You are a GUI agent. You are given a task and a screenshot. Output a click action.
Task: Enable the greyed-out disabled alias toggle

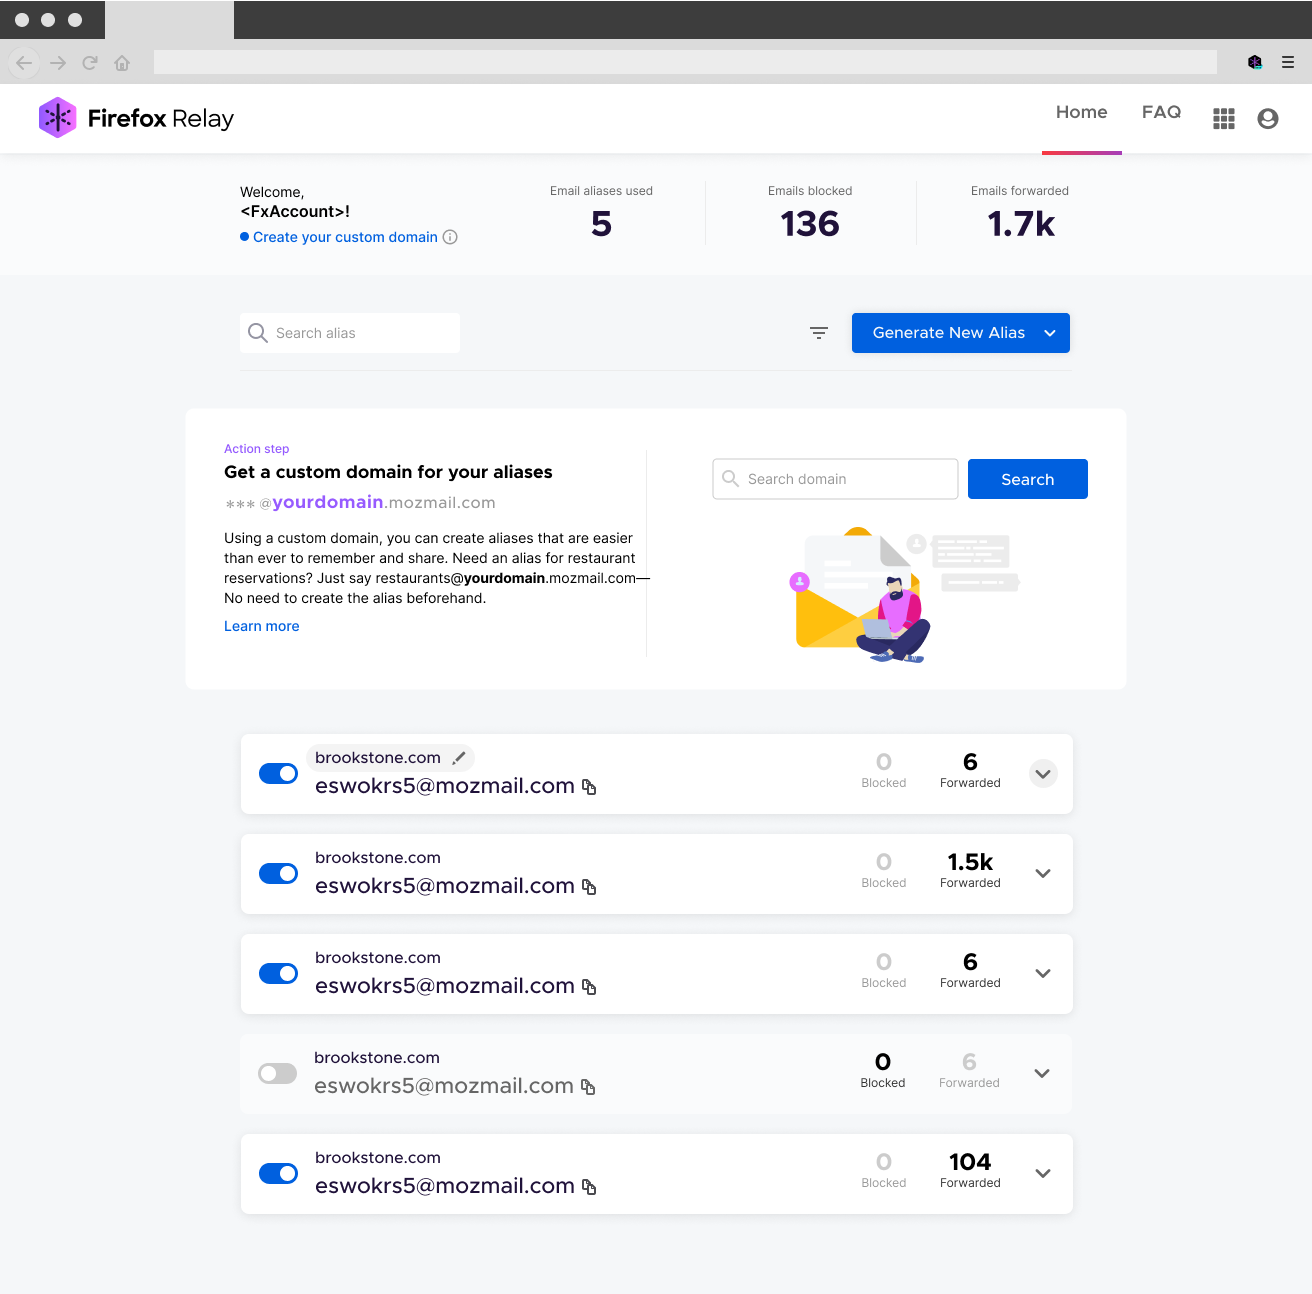pos(277,1074)
